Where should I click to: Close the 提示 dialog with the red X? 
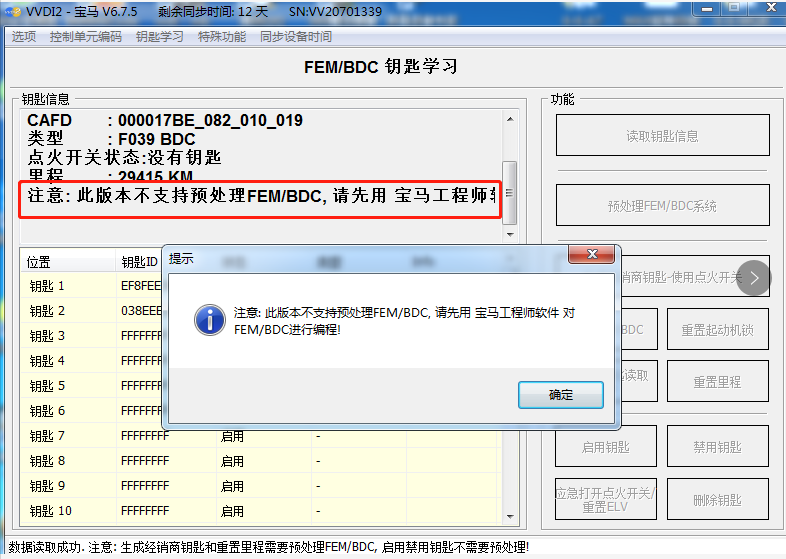pos(592,254)
